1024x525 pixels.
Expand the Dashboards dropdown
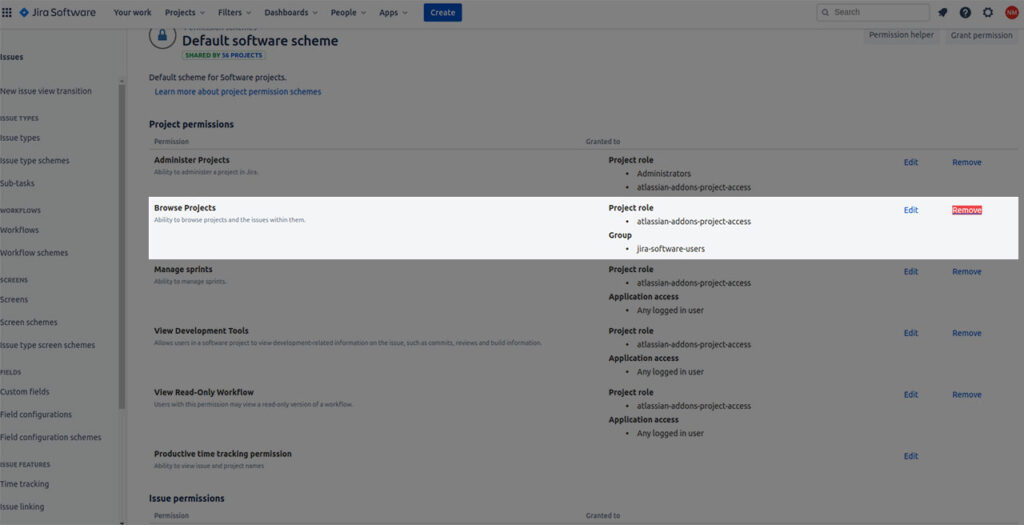(x=291, y=12)
